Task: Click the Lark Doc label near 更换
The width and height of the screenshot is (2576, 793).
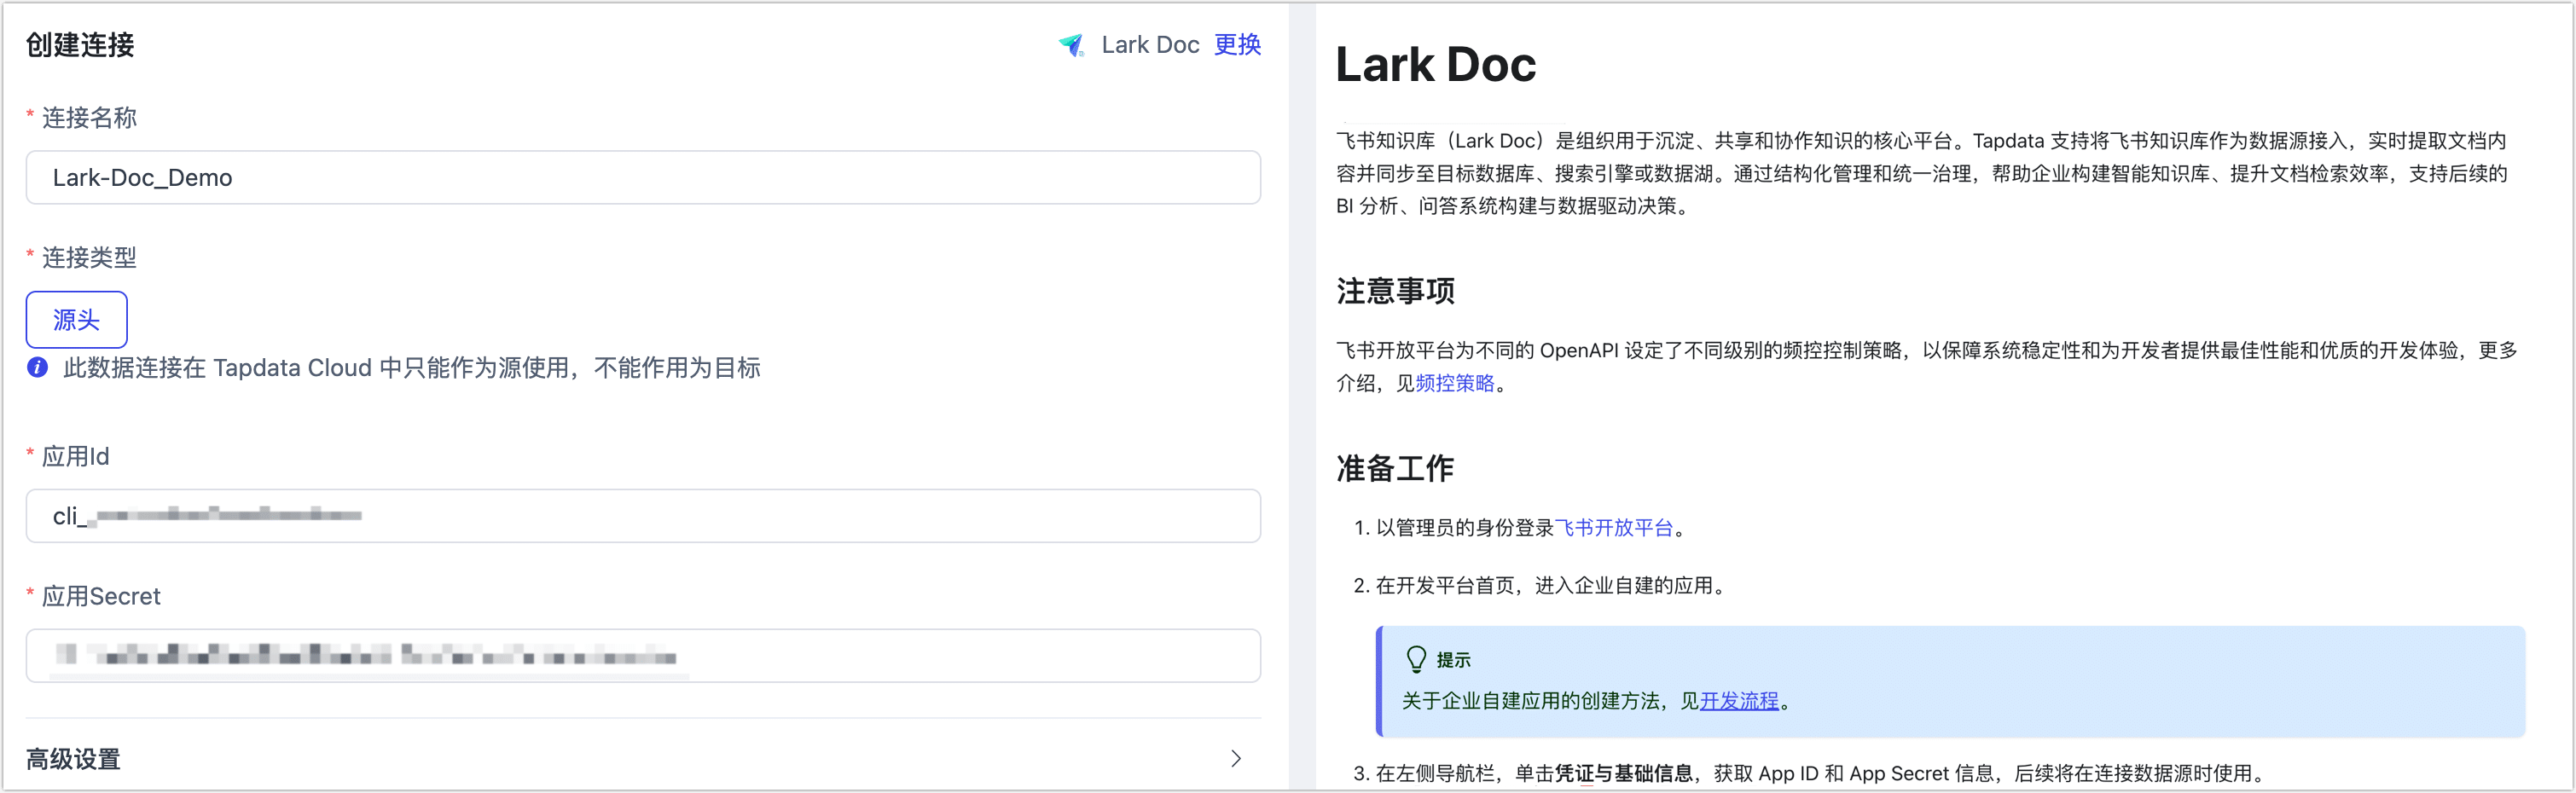Action: (x=1150, y=44)
